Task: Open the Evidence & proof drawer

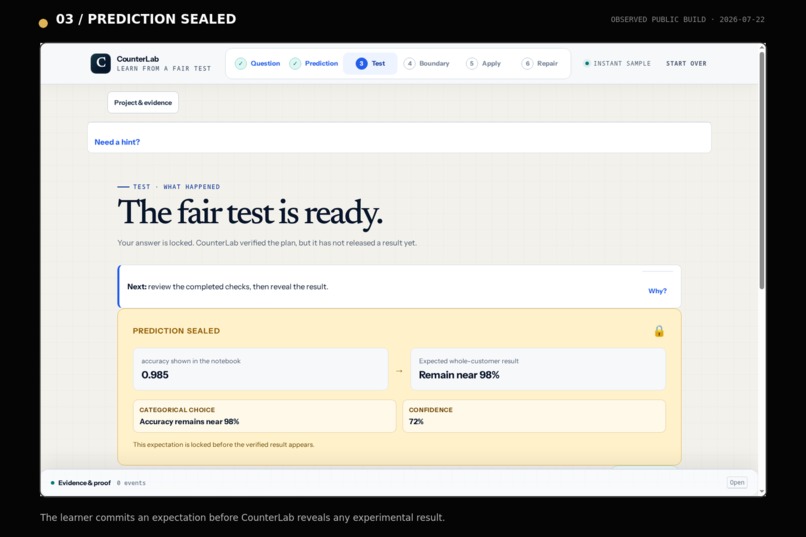Action: tap(737, 483)
